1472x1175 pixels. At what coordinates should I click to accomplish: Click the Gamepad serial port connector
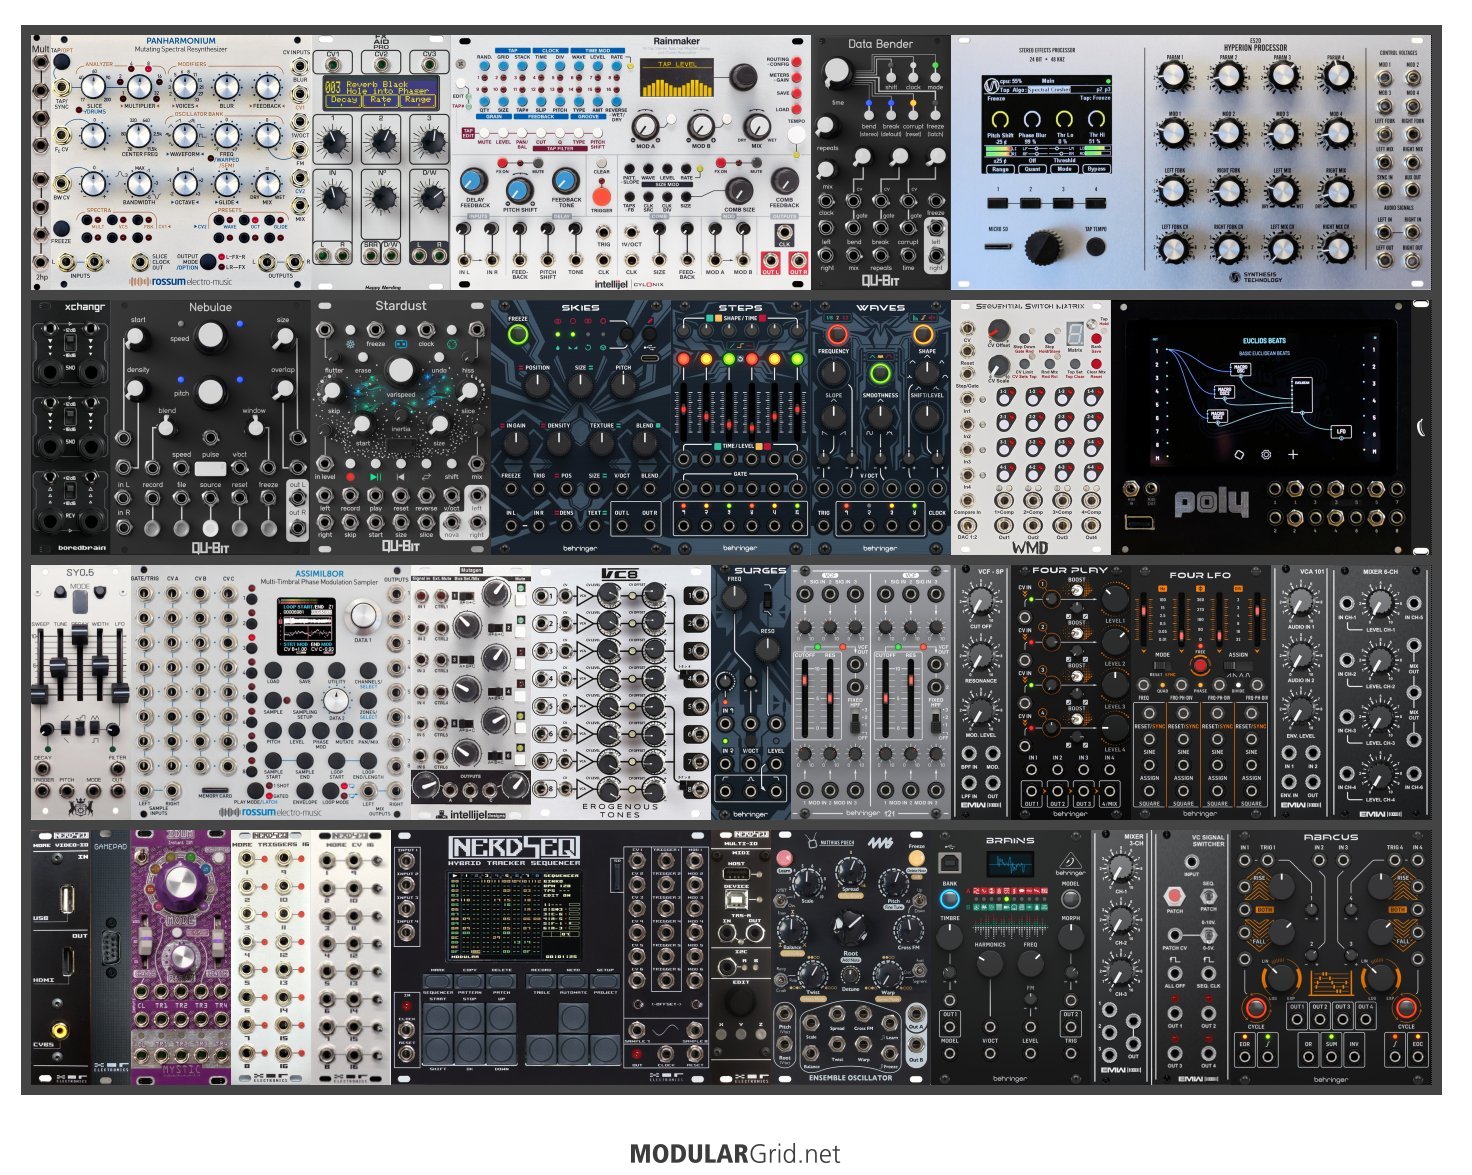click(110, 946)
